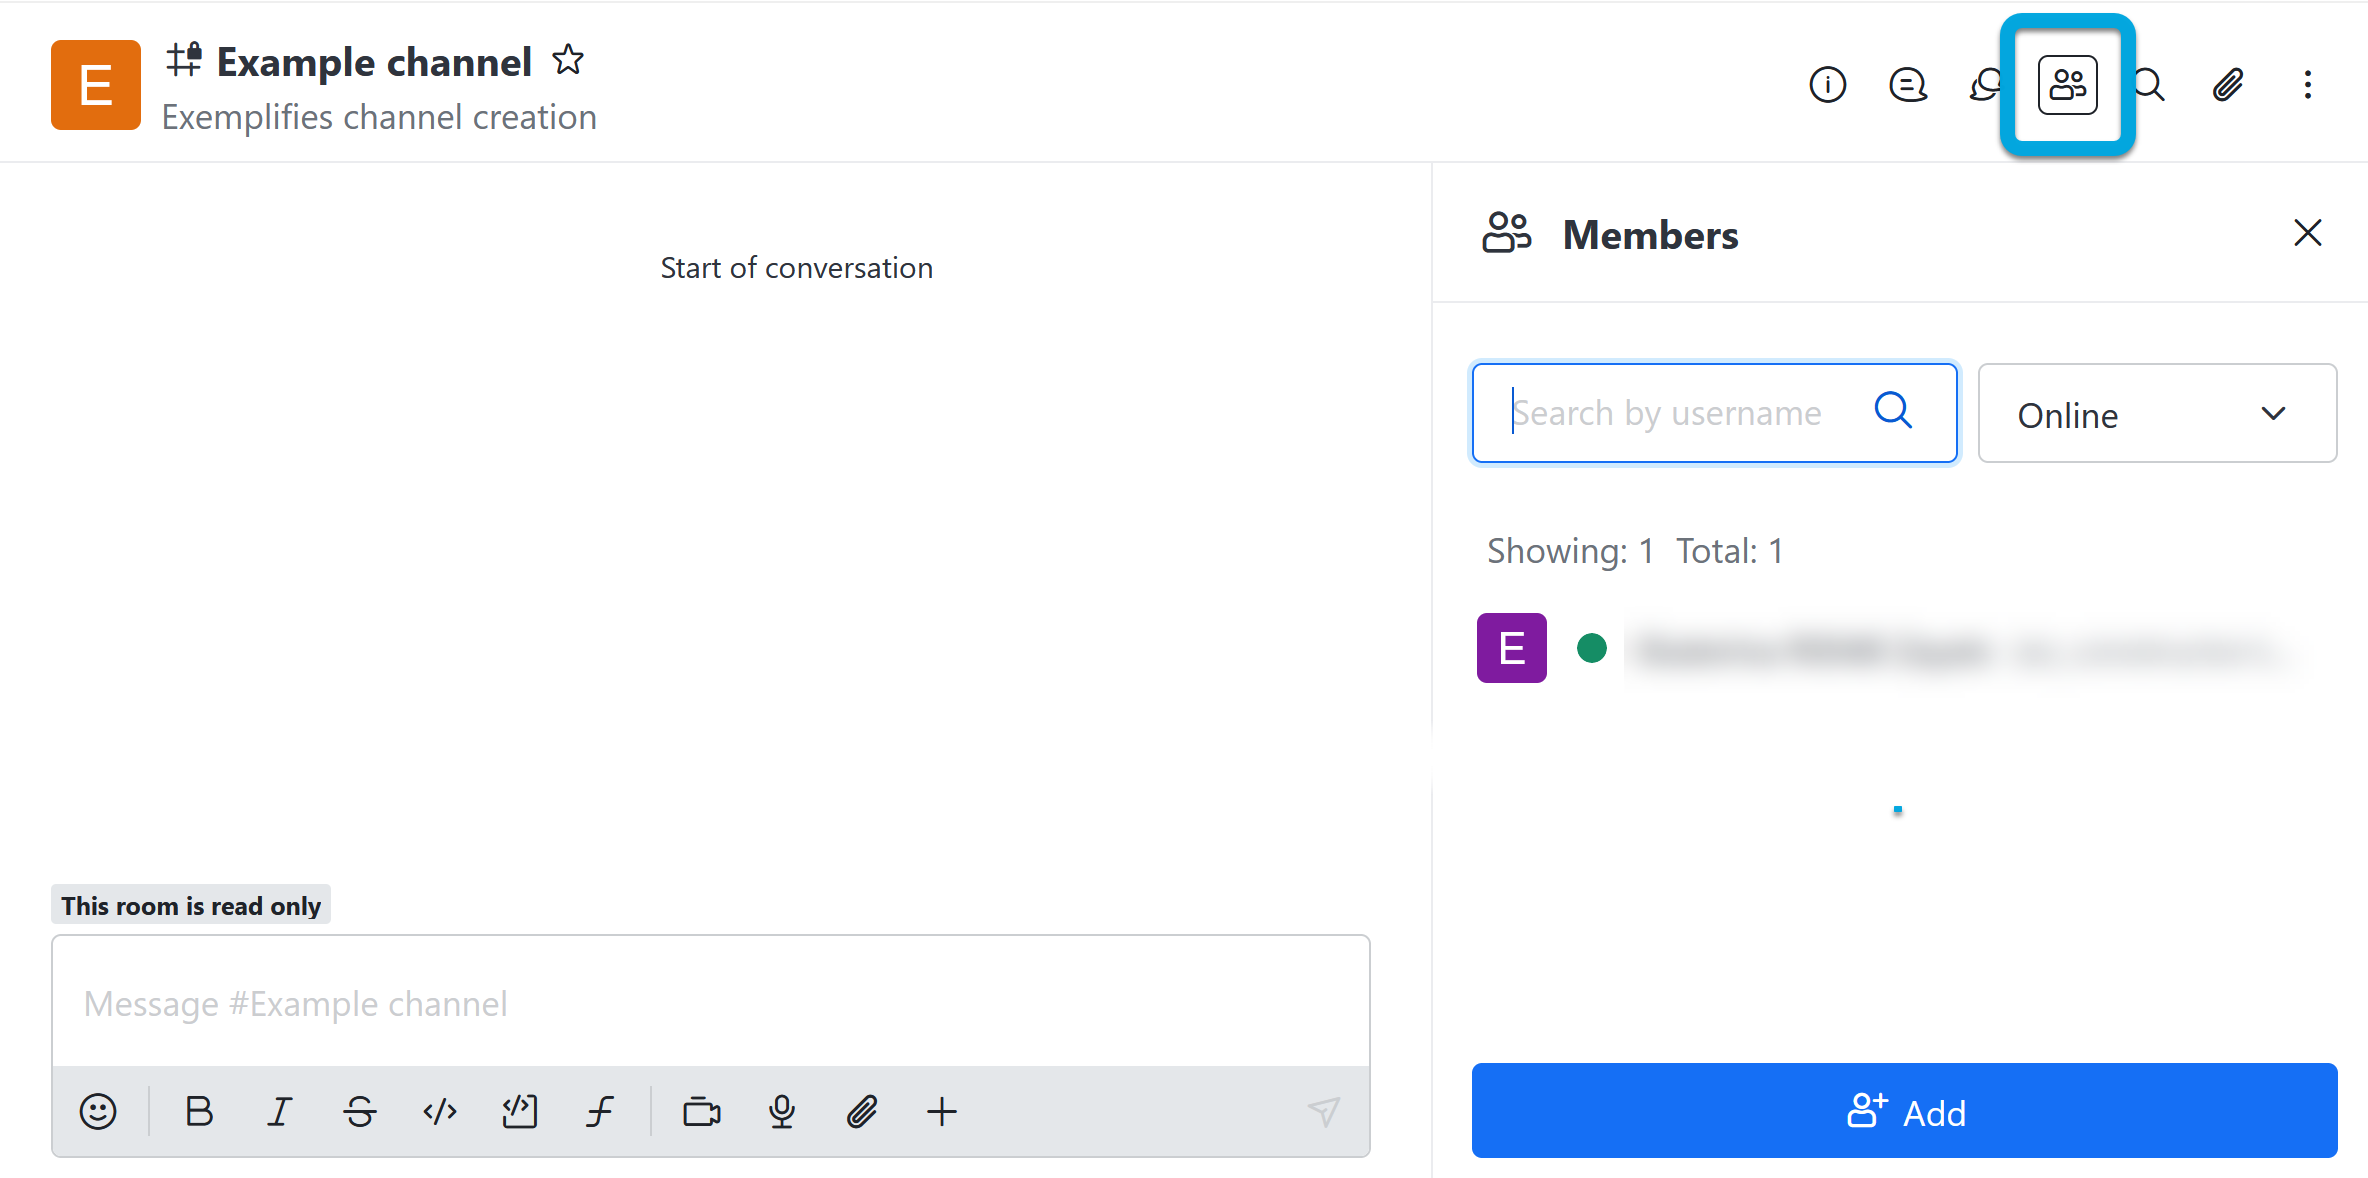
Task: Close the Members panel
Action: tap(2307, 233)
